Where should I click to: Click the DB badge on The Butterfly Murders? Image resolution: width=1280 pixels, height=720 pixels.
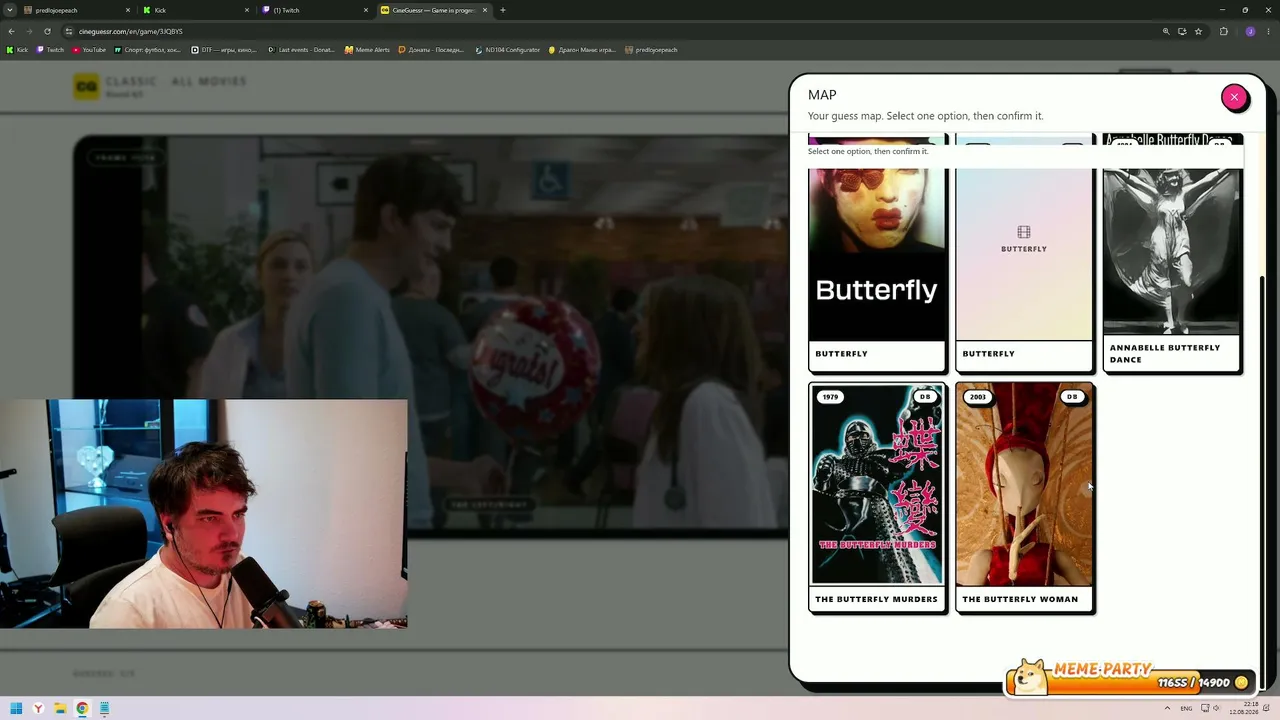pyautogui.click(x=925, y=397)
